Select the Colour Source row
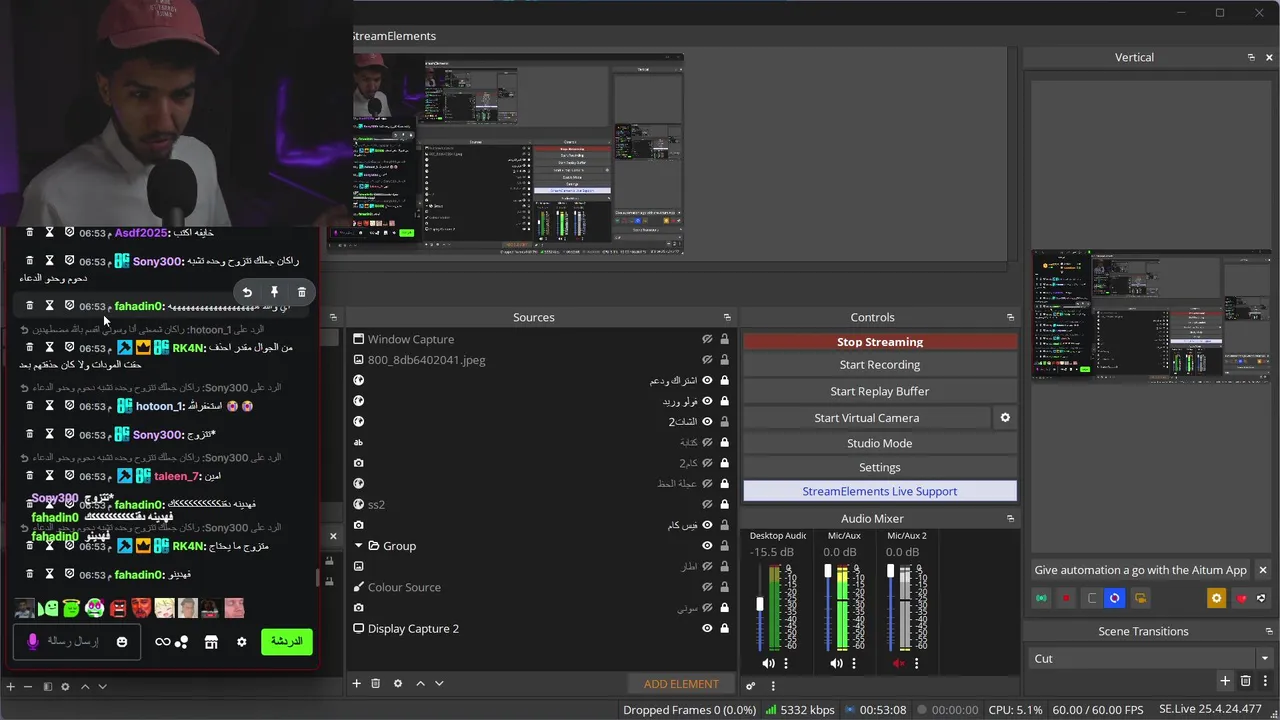The image size is (1280, 720). click(x=542, y=587)
